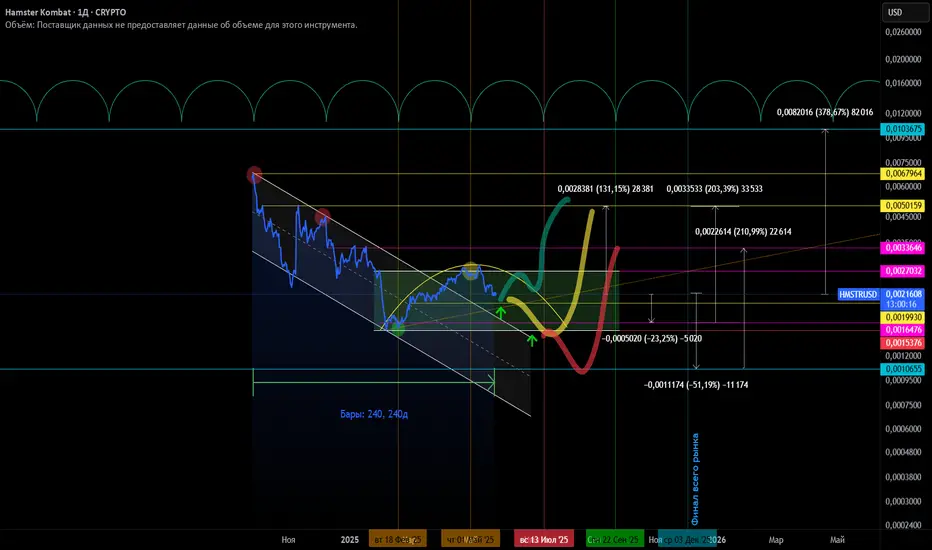Image resolution: width=932 pixels, height=550 pixels.
Task: Click the 0,0003000 price axis tick
Action: 903,502
